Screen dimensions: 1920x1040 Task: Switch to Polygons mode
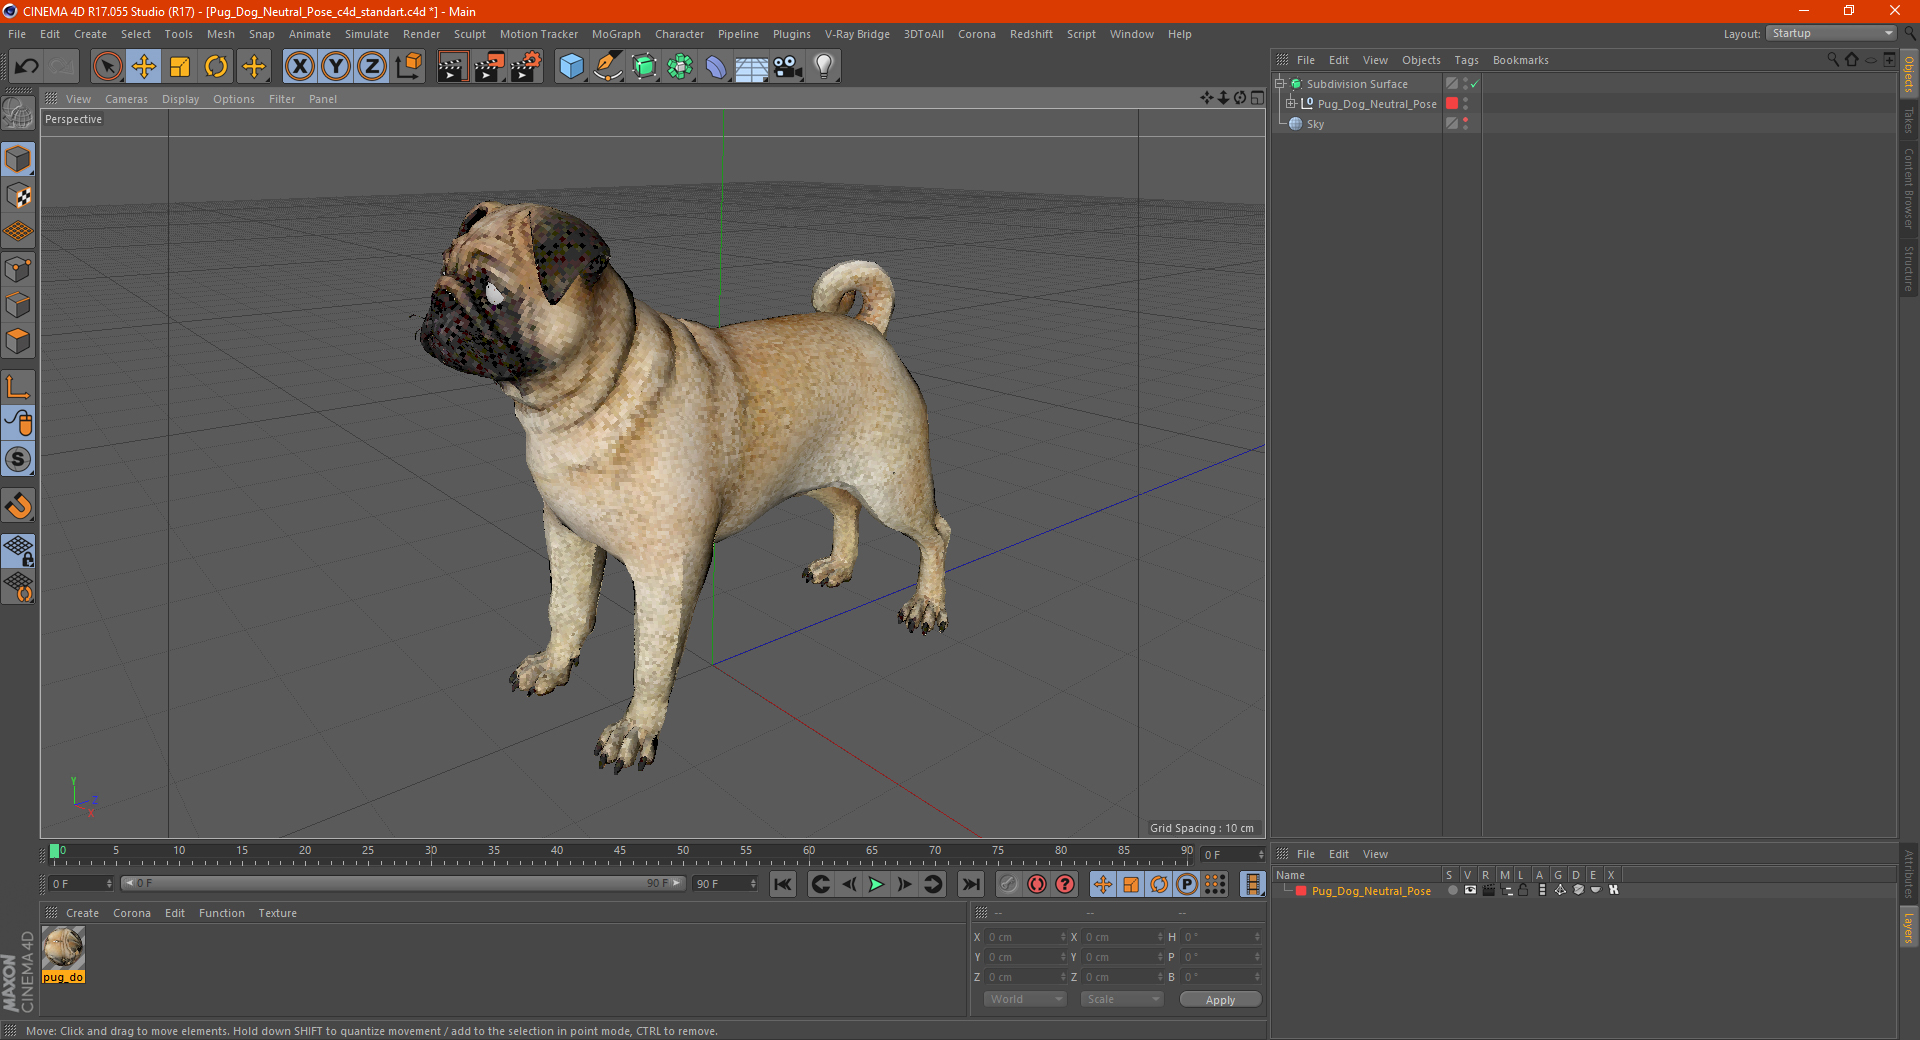coord(18,341)
